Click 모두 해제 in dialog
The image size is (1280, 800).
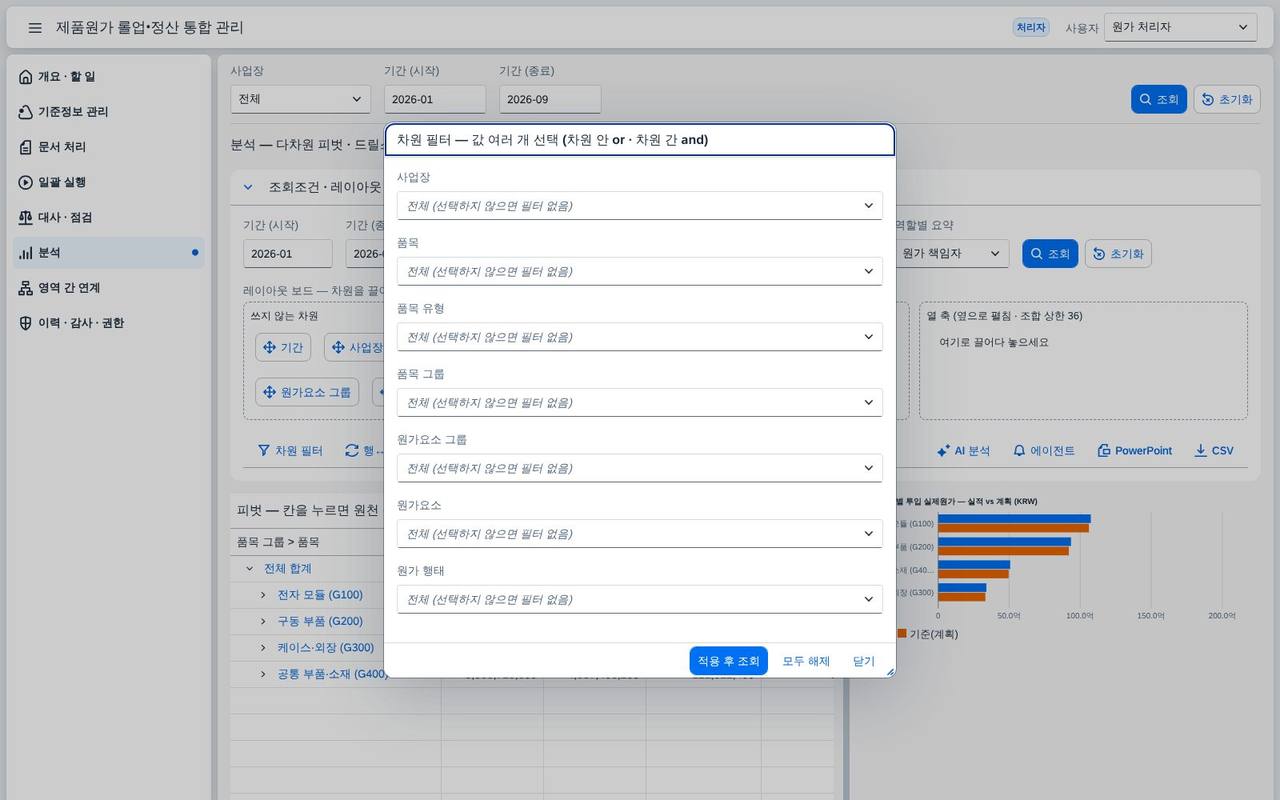click(806, 661)
